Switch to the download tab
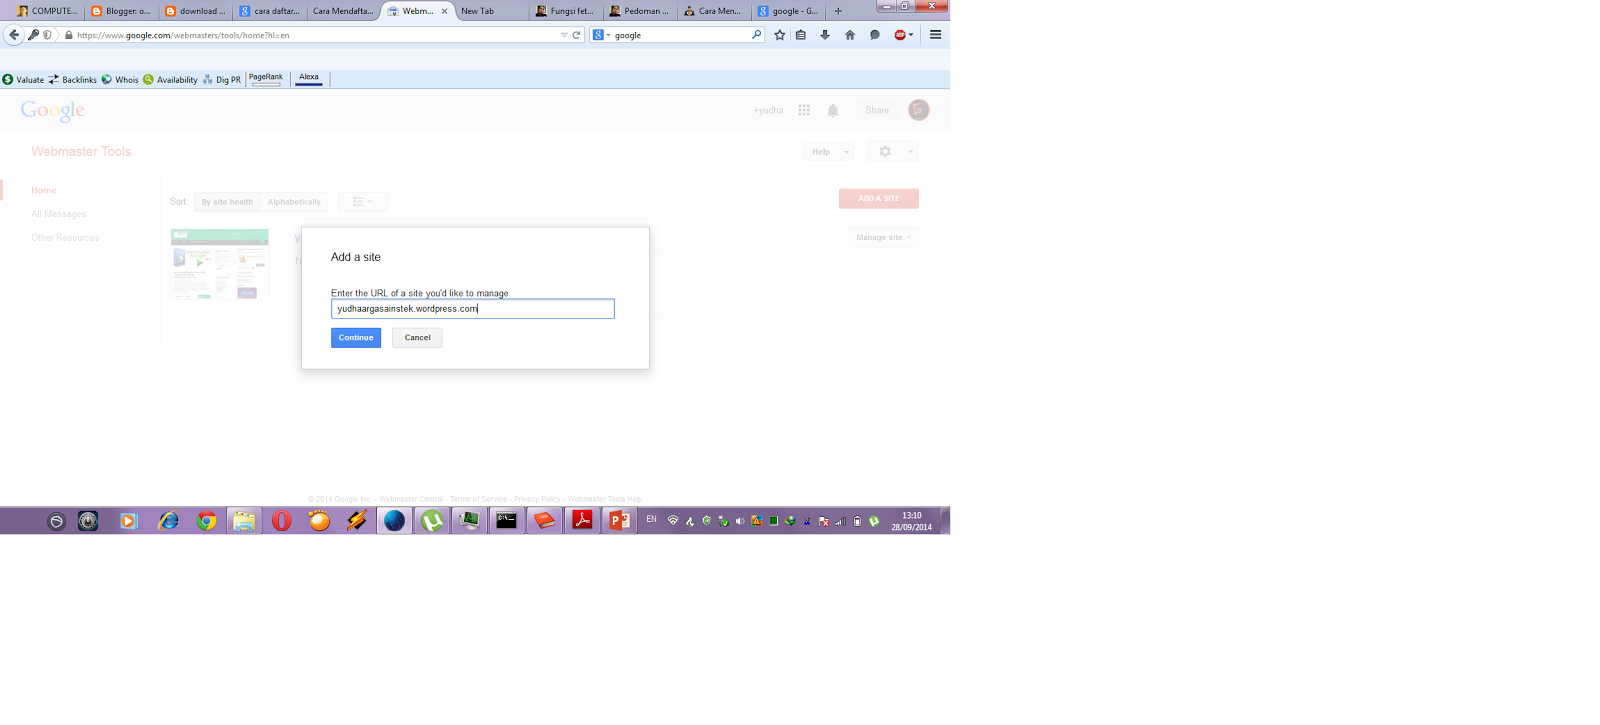 pyautogui.click(x=195, y=11)
